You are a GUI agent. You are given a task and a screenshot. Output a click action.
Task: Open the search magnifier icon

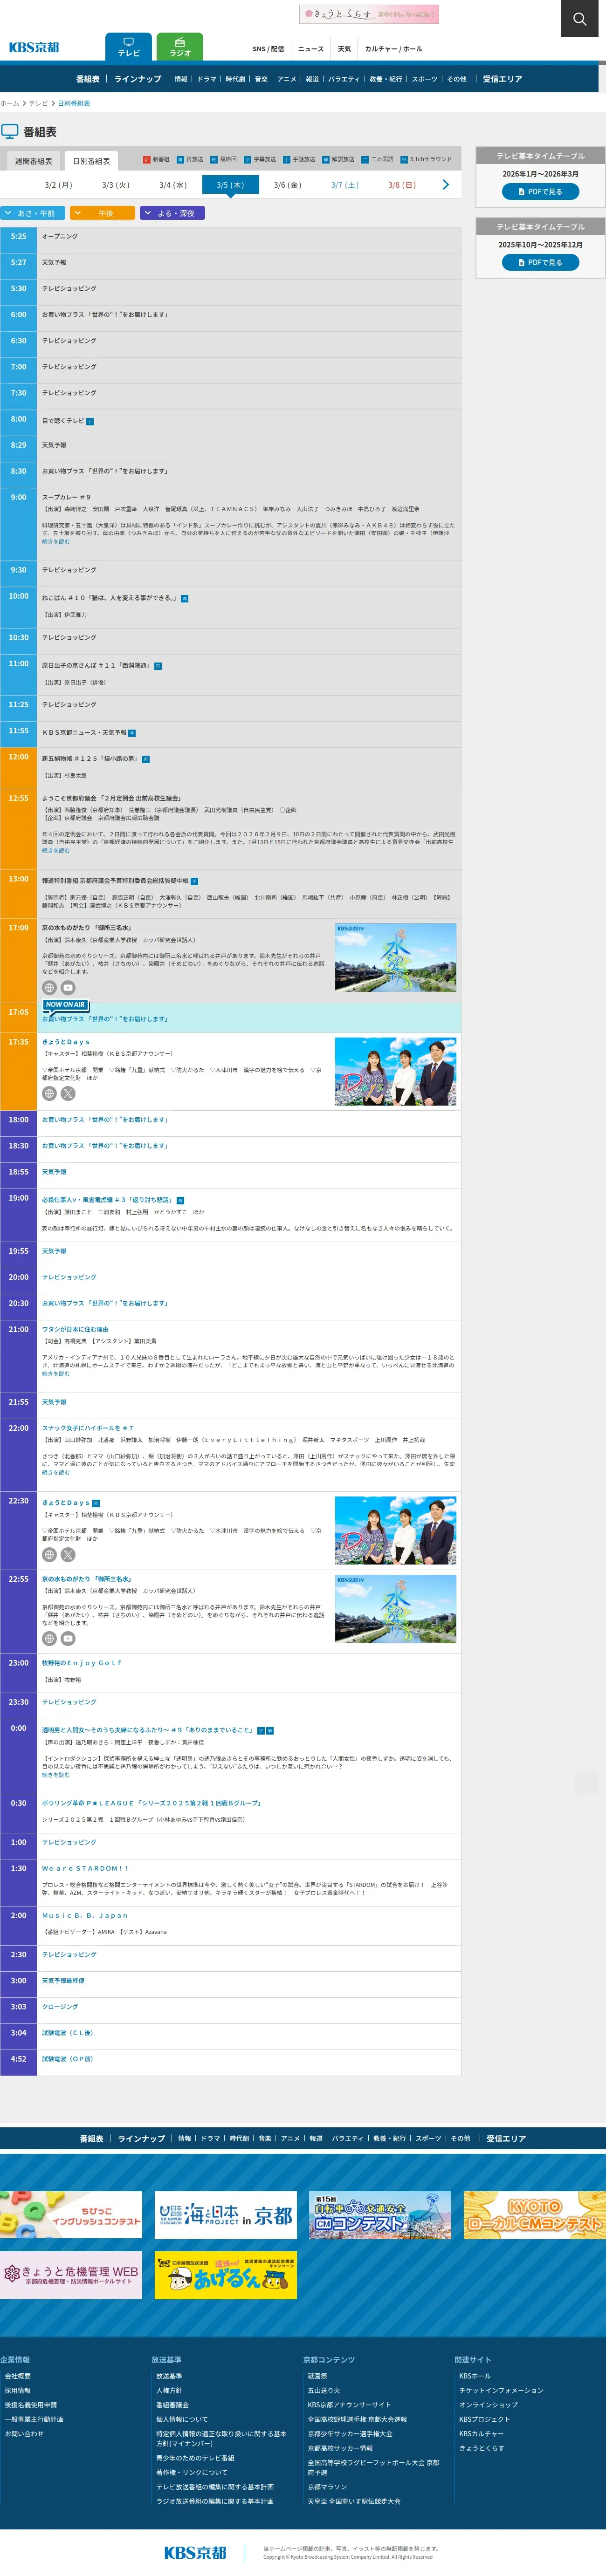tap(579, 18)
